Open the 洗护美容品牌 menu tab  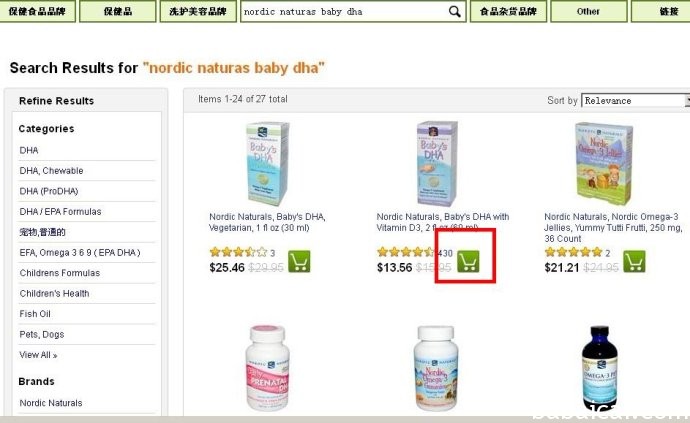click(198, 11)
